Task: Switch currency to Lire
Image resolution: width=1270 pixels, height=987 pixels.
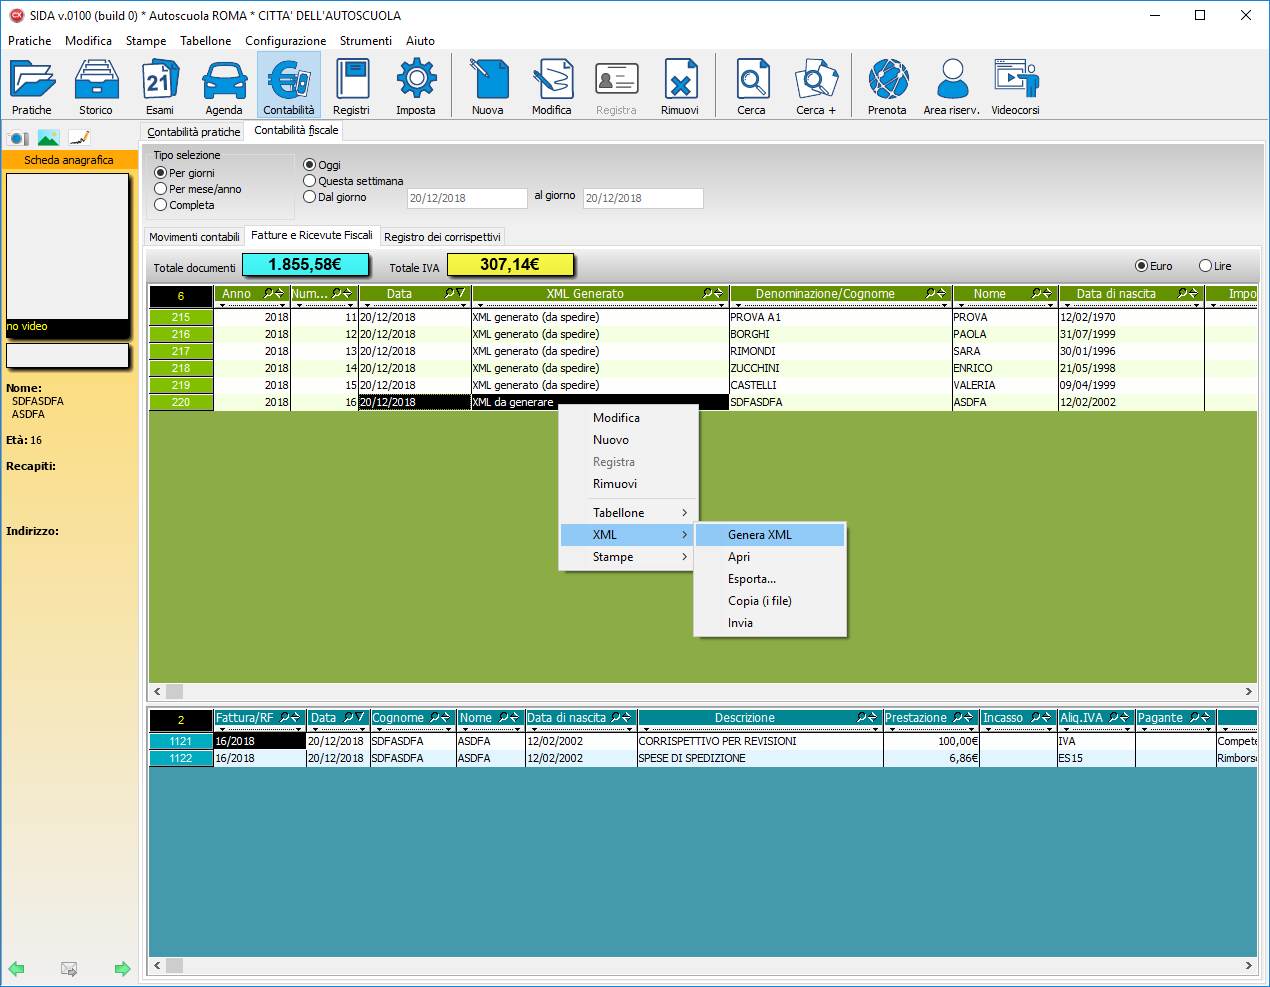Action: click(x=1206, y=266)
